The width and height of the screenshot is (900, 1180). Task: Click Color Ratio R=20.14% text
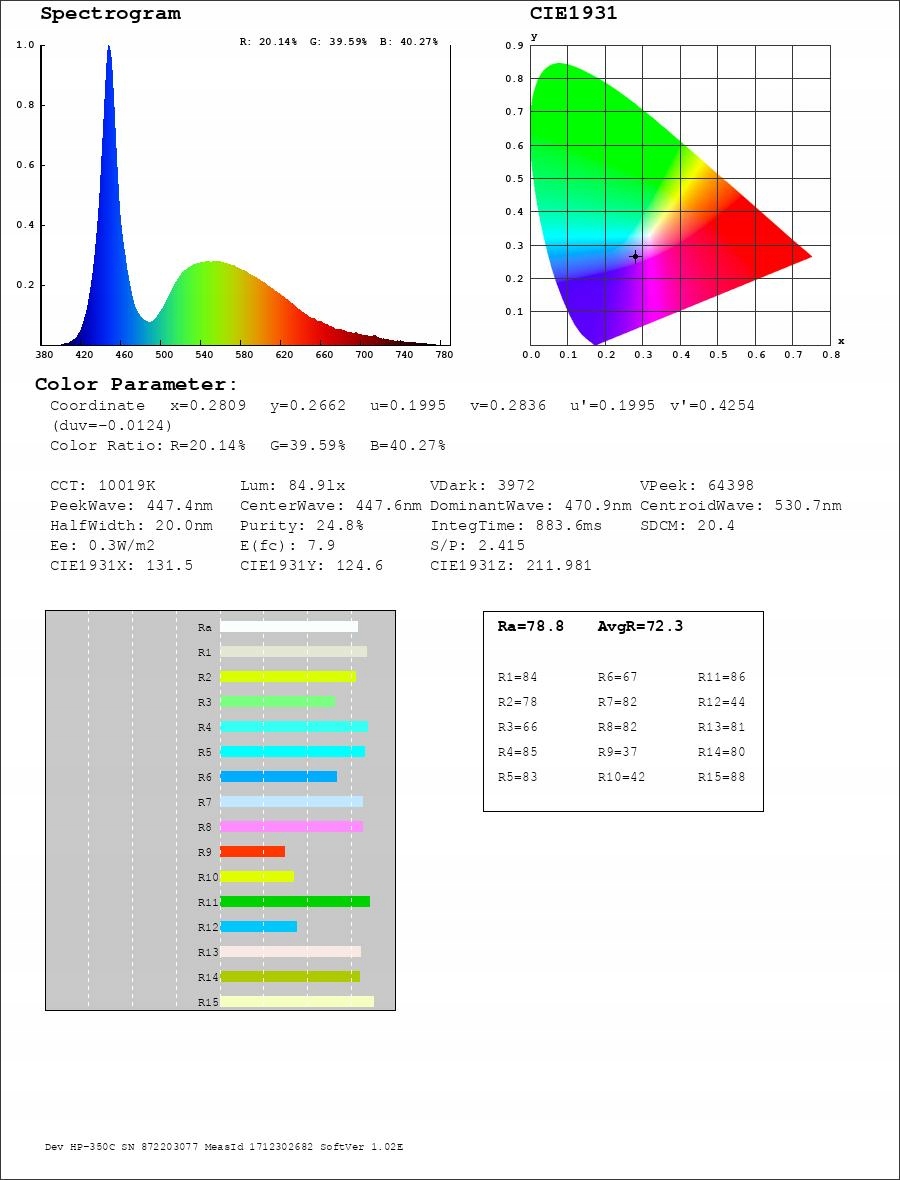coord(148,446)
